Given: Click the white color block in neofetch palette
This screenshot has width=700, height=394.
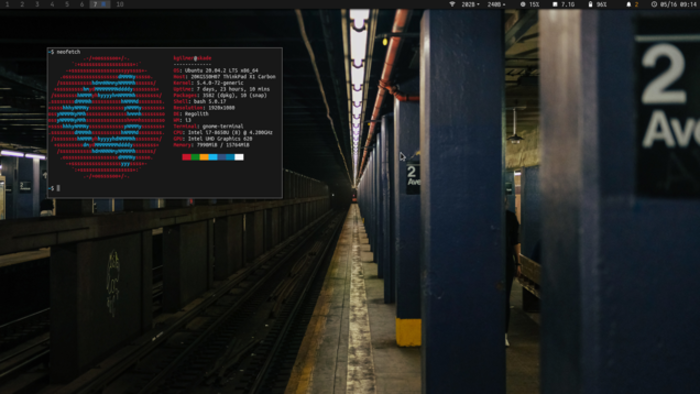Looking at the screenshot, I should click(x=239, y=157).
